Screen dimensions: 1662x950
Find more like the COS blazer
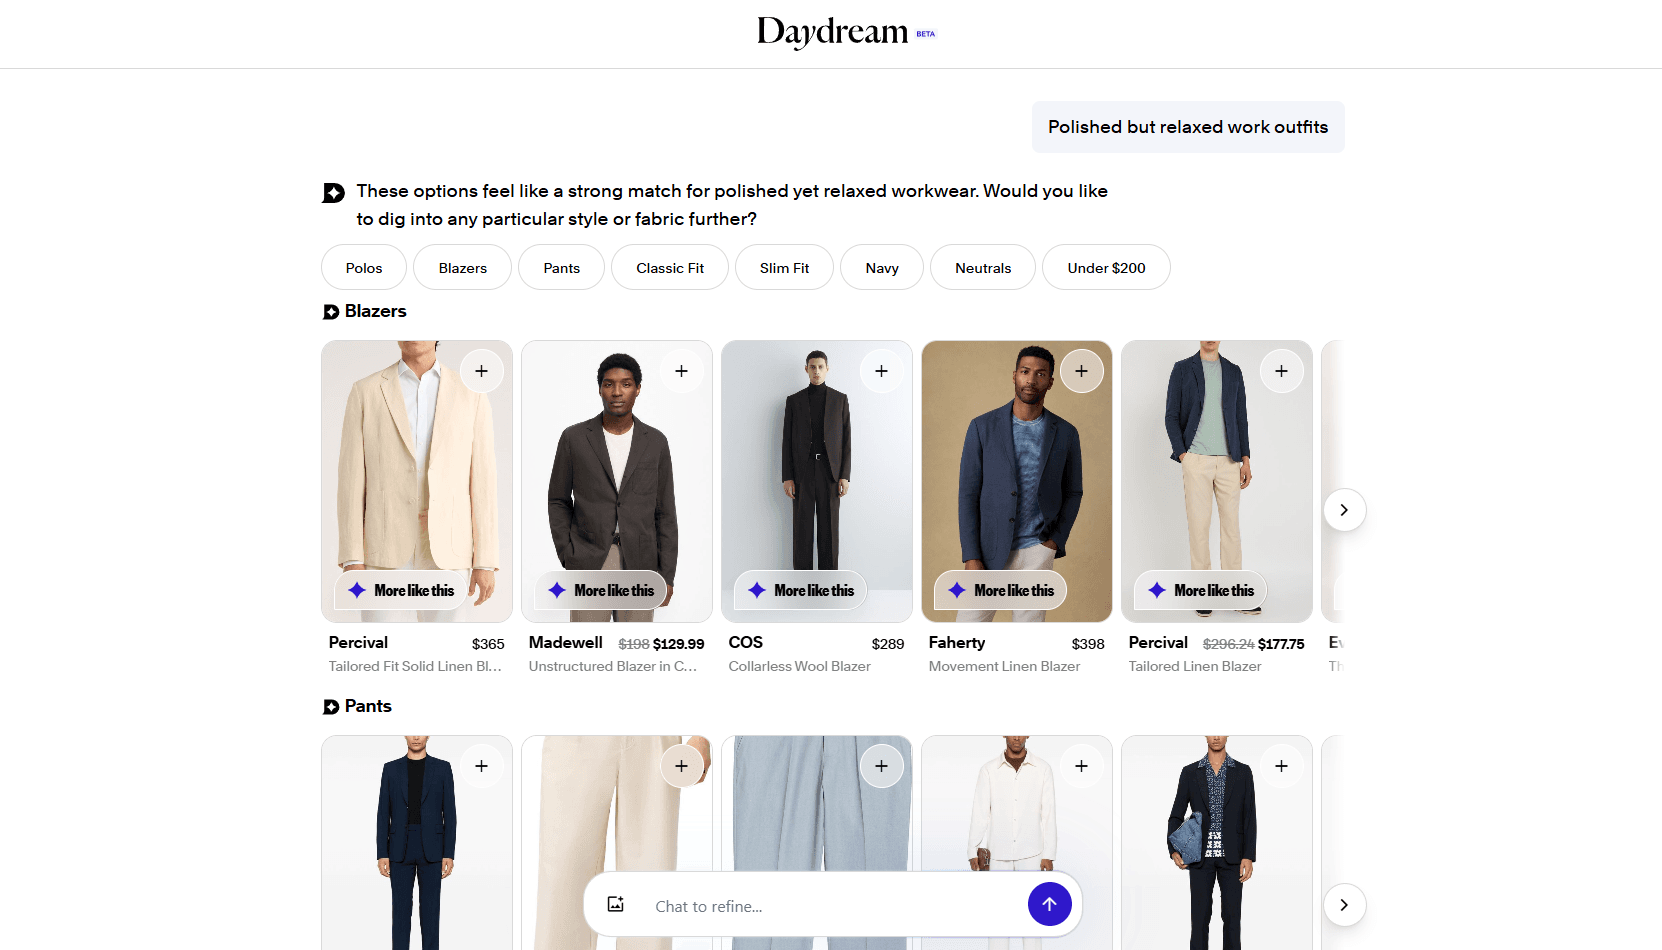coord(801,590)
